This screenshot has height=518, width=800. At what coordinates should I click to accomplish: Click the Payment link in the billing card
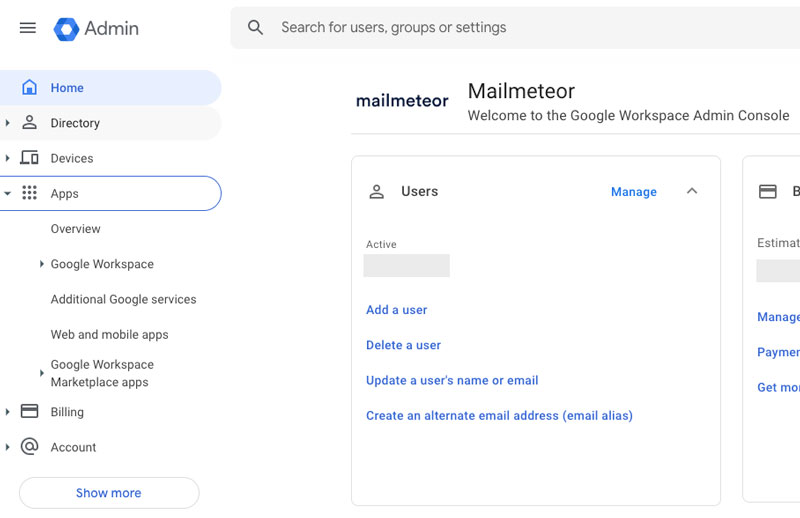click(778, 352)
